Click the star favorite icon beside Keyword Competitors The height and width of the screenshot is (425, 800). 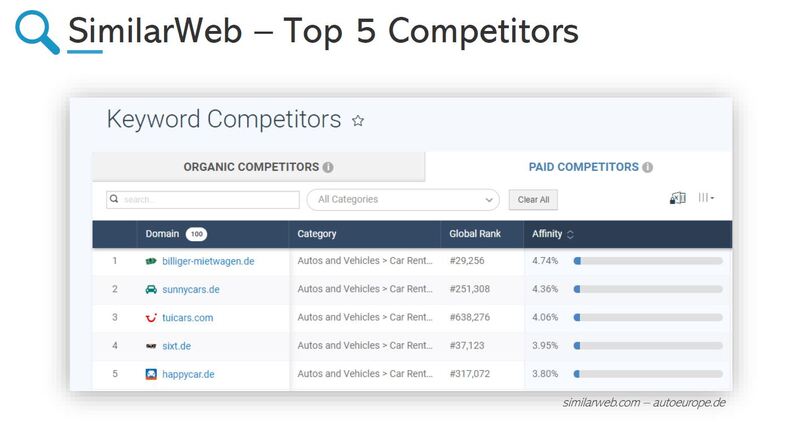[x=358, y=121]
